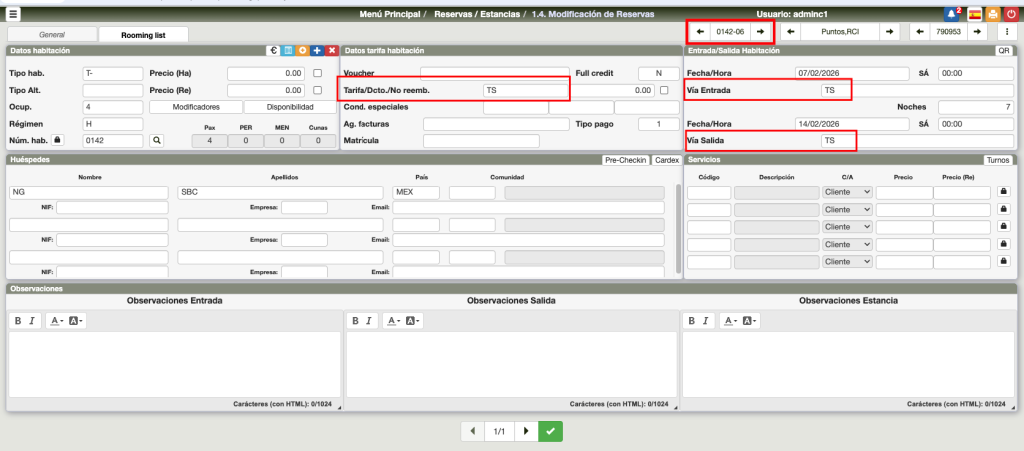Click the room number search magnifier

pos(156,141)
